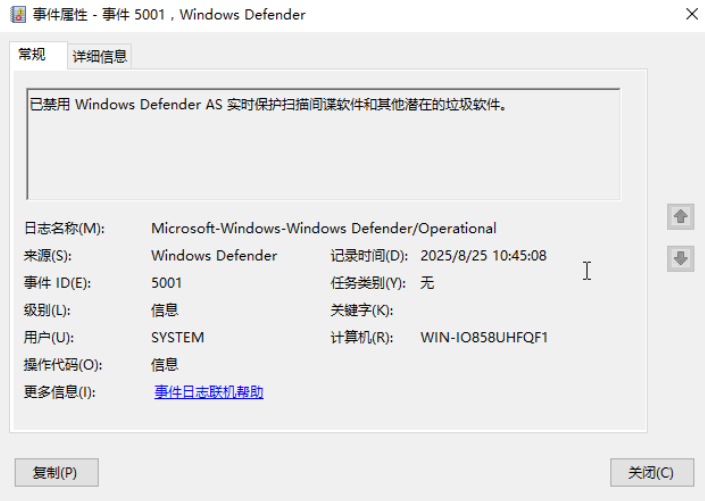Click the 用户(U) label
Image resolution: width=705 pixels, height=501 pixels.
(49, 338)
